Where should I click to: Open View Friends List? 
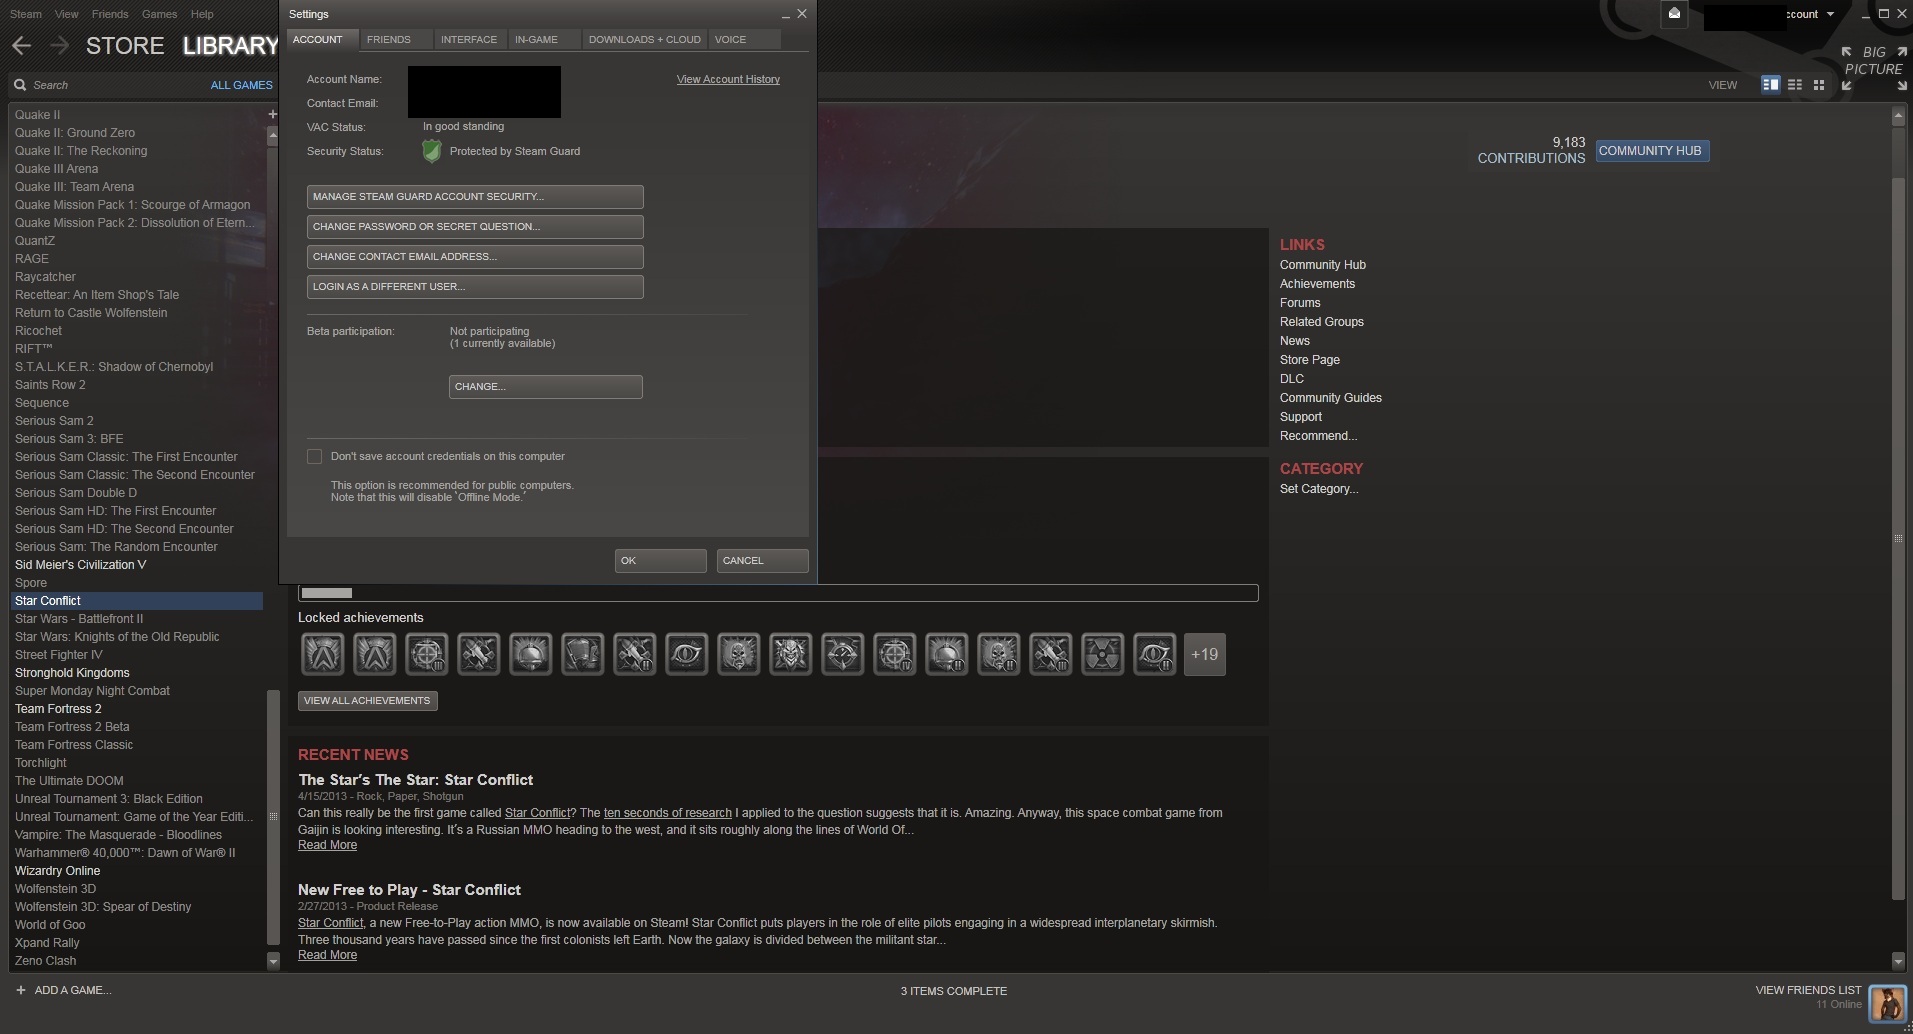tap(1808, 990)
